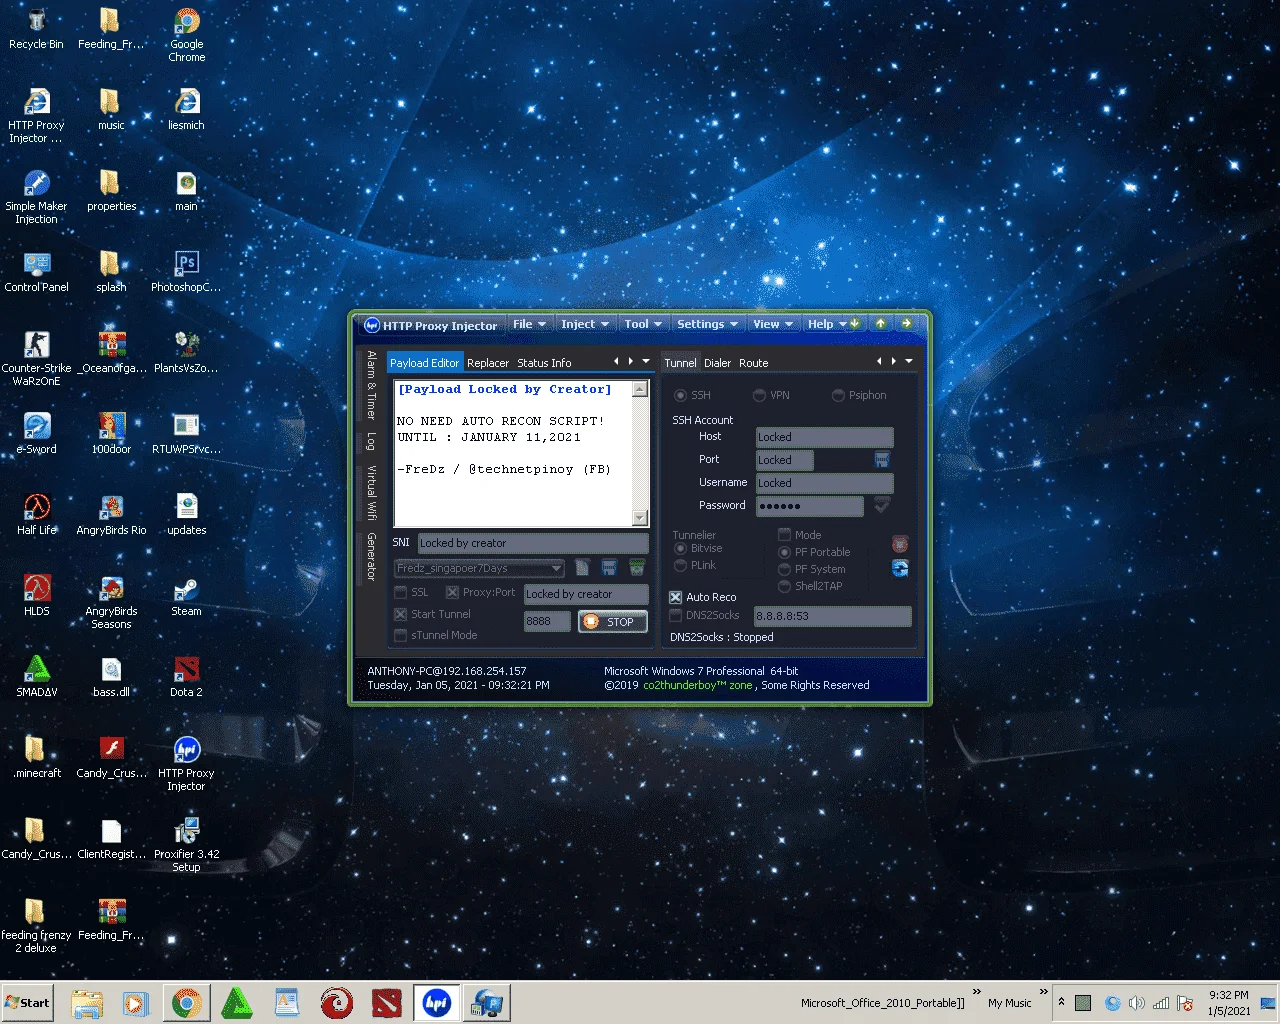Click the blue floppy save config icon
1280x1024 pixels.
[609, 568]
